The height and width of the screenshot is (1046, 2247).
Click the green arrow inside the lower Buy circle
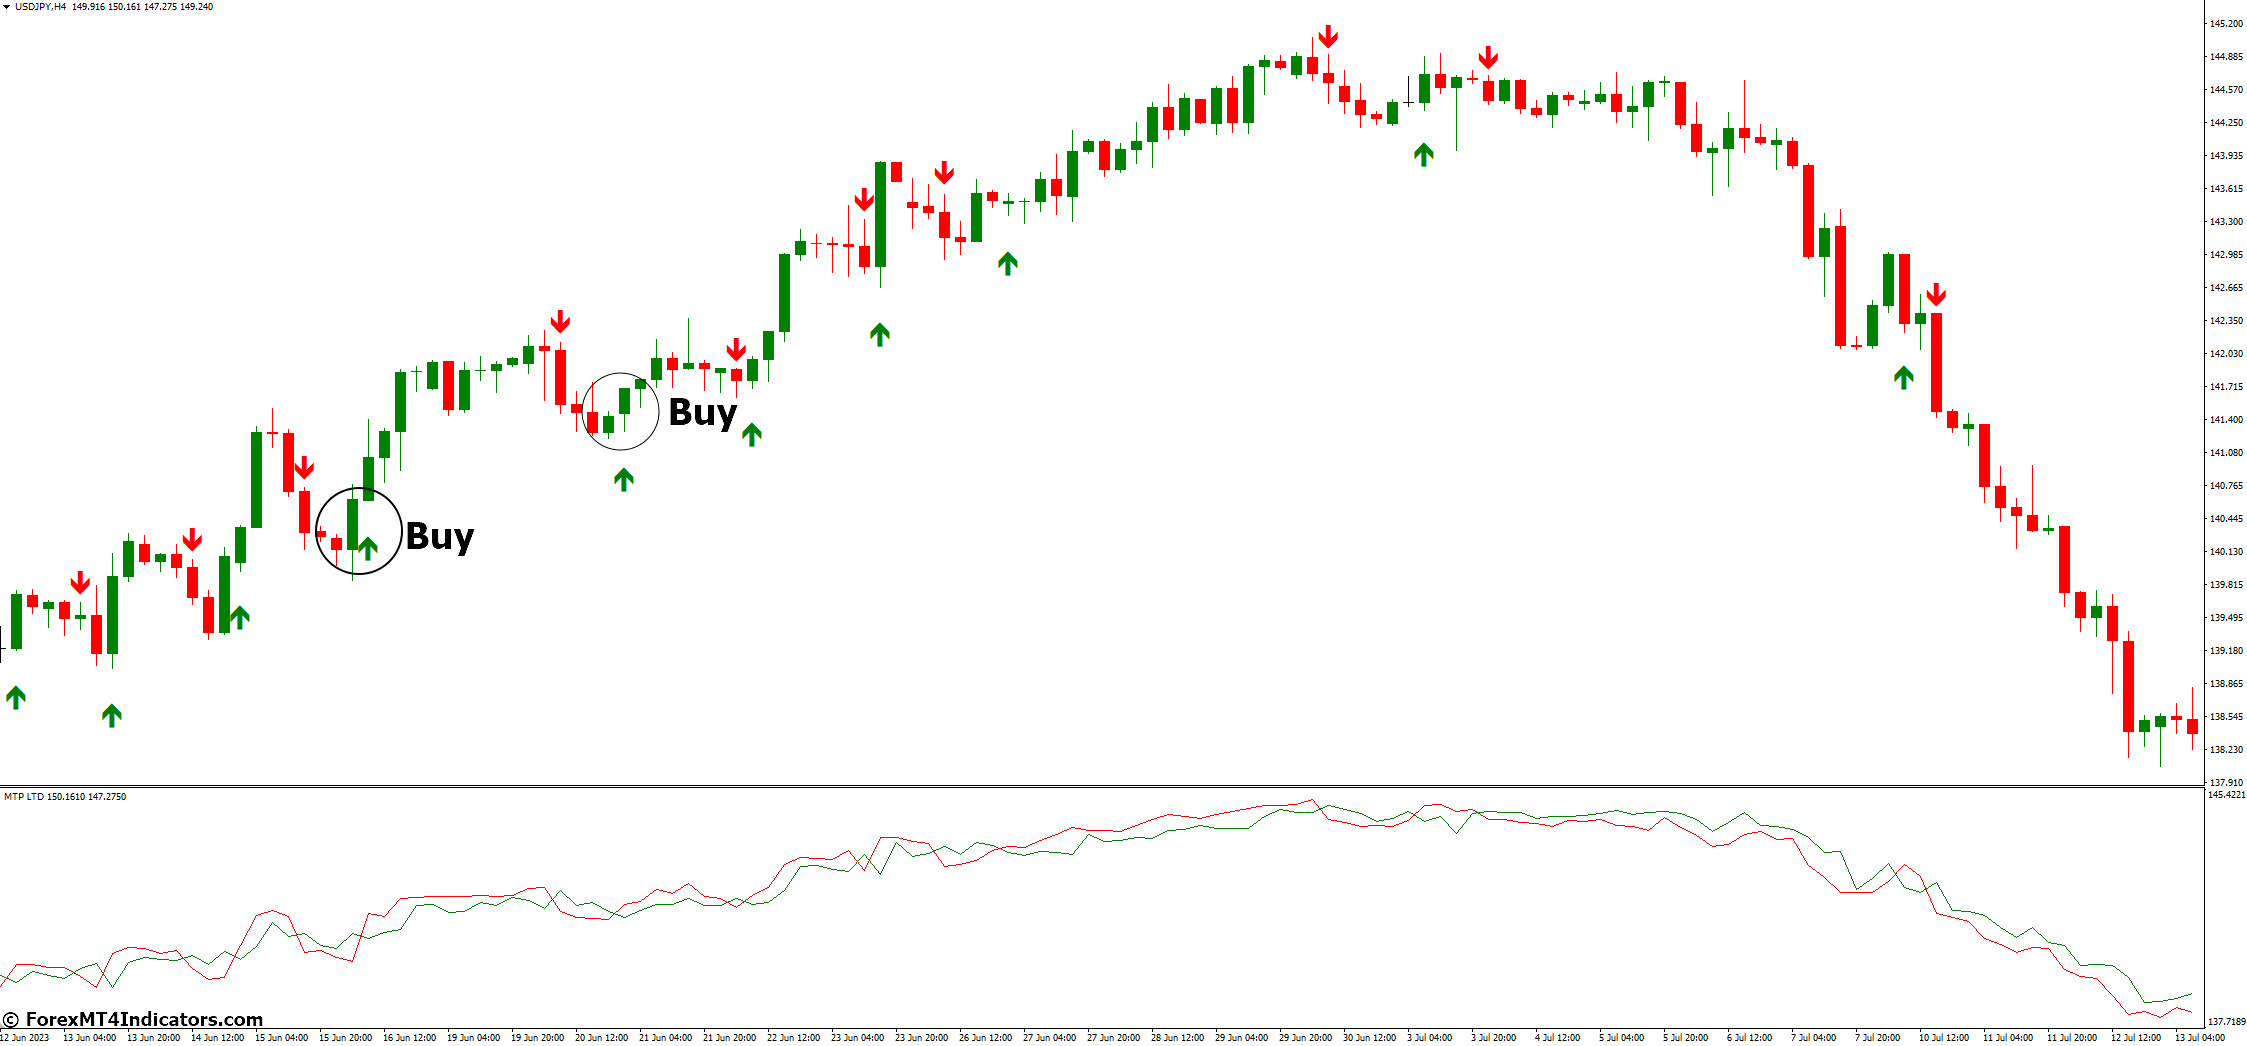(368, 548)
